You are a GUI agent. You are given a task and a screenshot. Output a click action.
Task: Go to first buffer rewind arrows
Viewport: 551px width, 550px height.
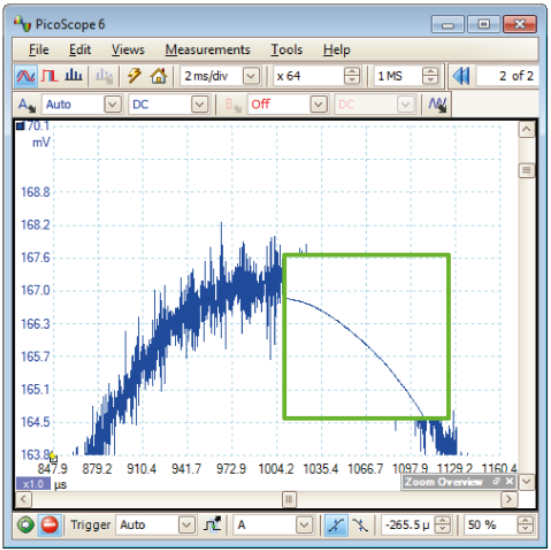point(461,76)
